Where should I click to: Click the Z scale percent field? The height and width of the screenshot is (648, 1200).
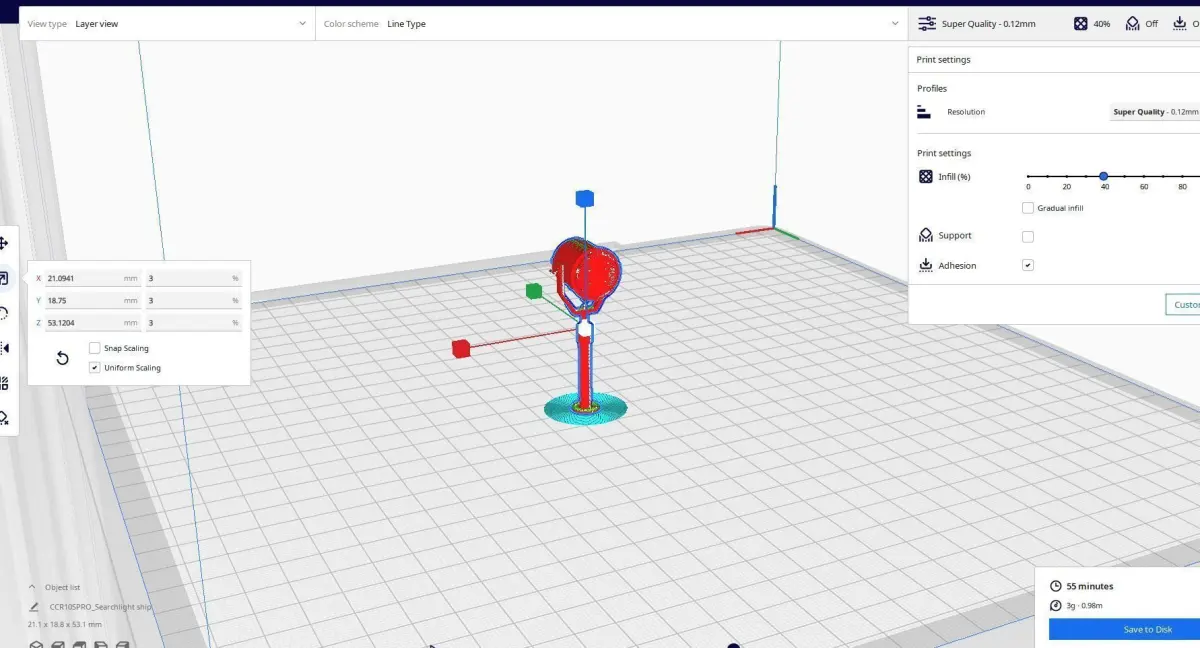coord(194,323)
